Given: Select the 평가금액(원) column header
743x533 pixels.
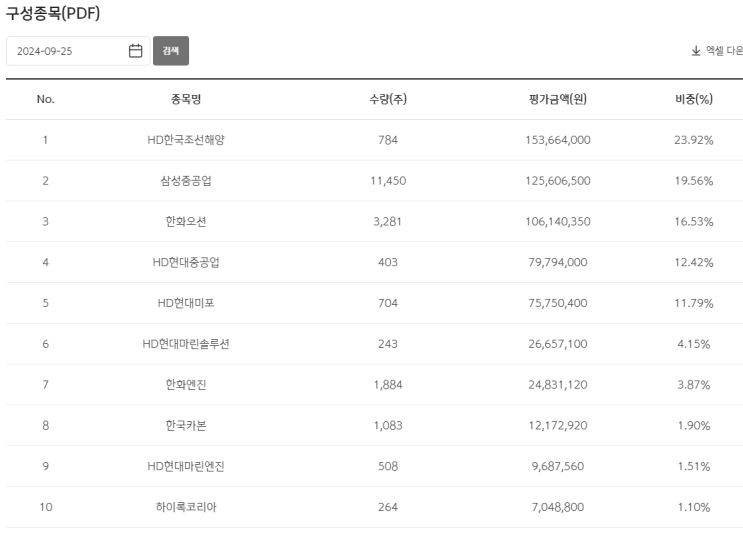Looking at the screenshot, I should [x=557, y=99].
